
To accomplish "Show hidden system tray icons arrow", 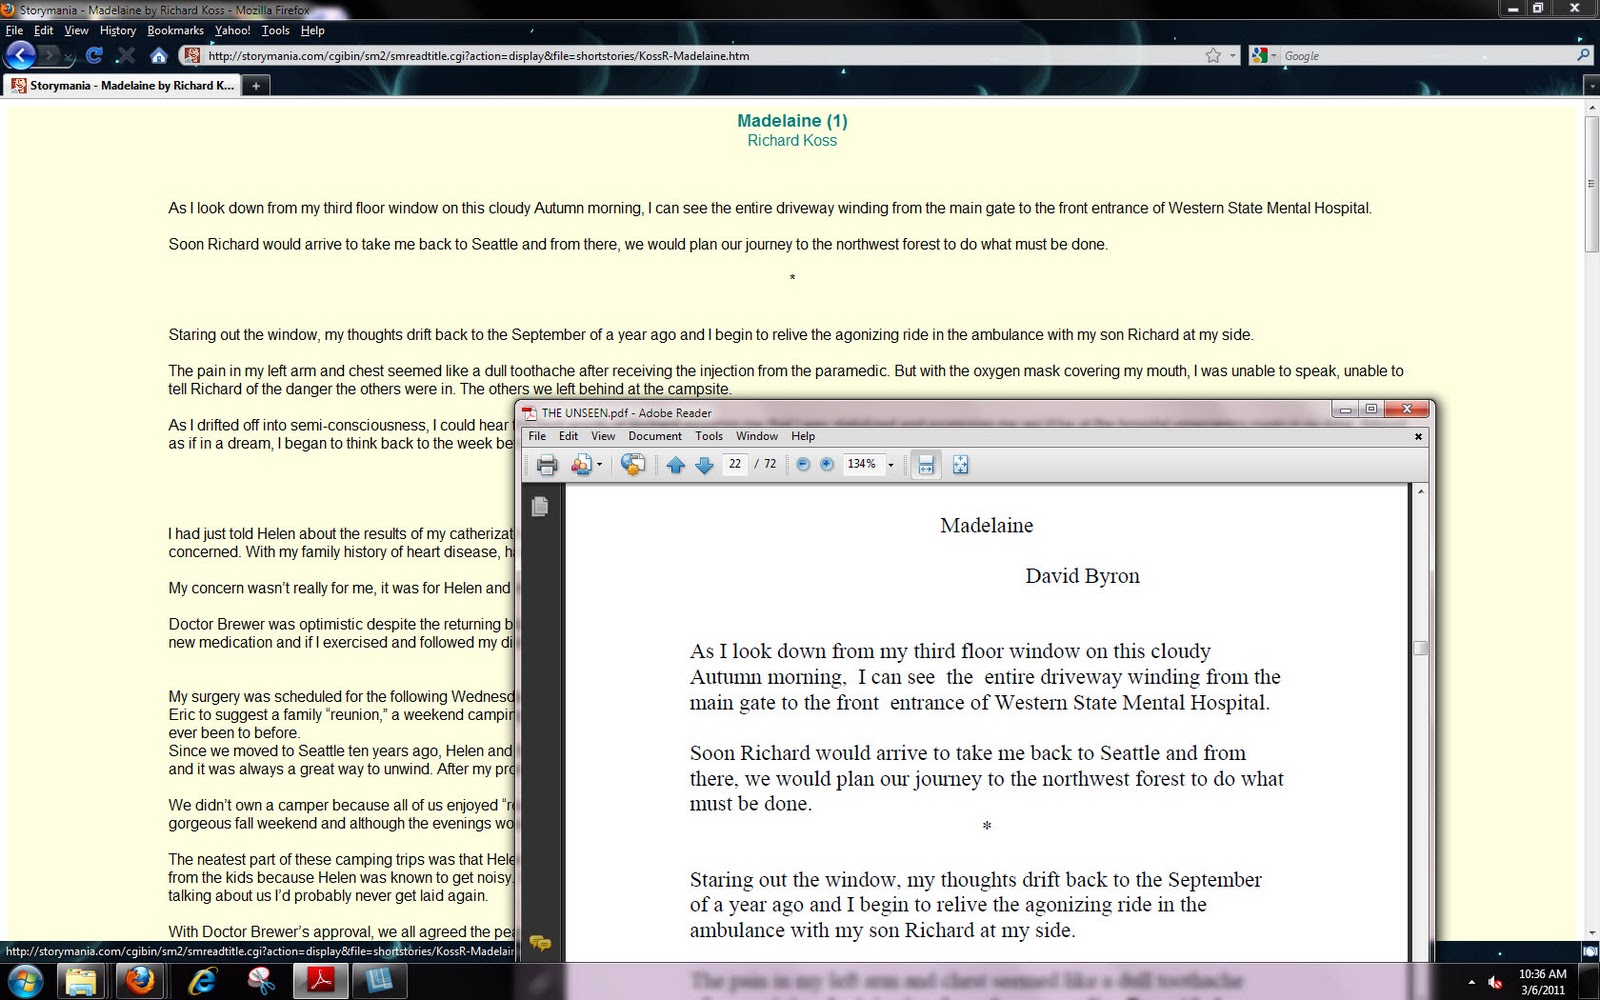I will (x=1471, y=982).
